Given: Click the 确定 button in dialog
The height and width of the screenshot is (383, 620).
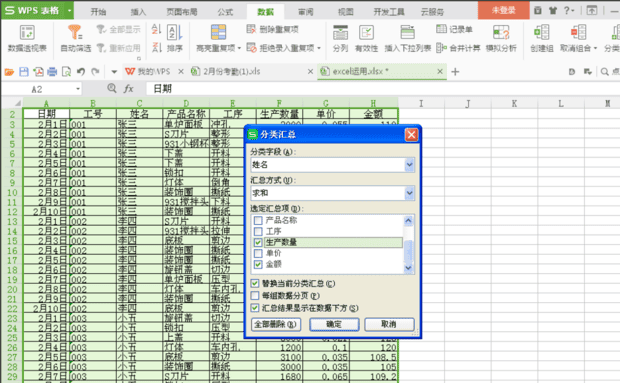Looking at the screenshot, I should click(334, 324).
